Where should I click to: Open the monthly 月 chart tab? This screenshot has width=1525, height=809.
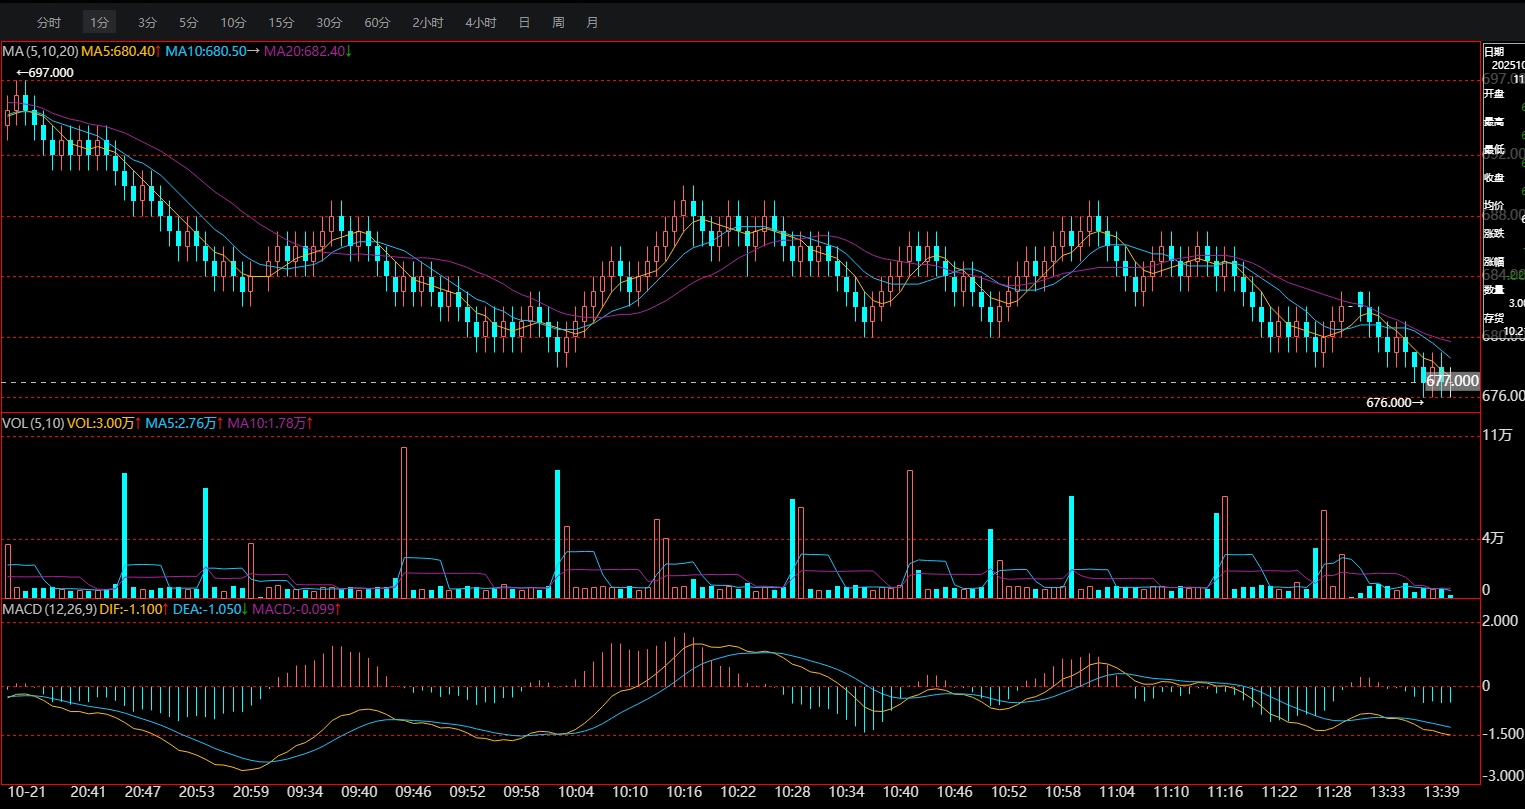click(592, 22)
